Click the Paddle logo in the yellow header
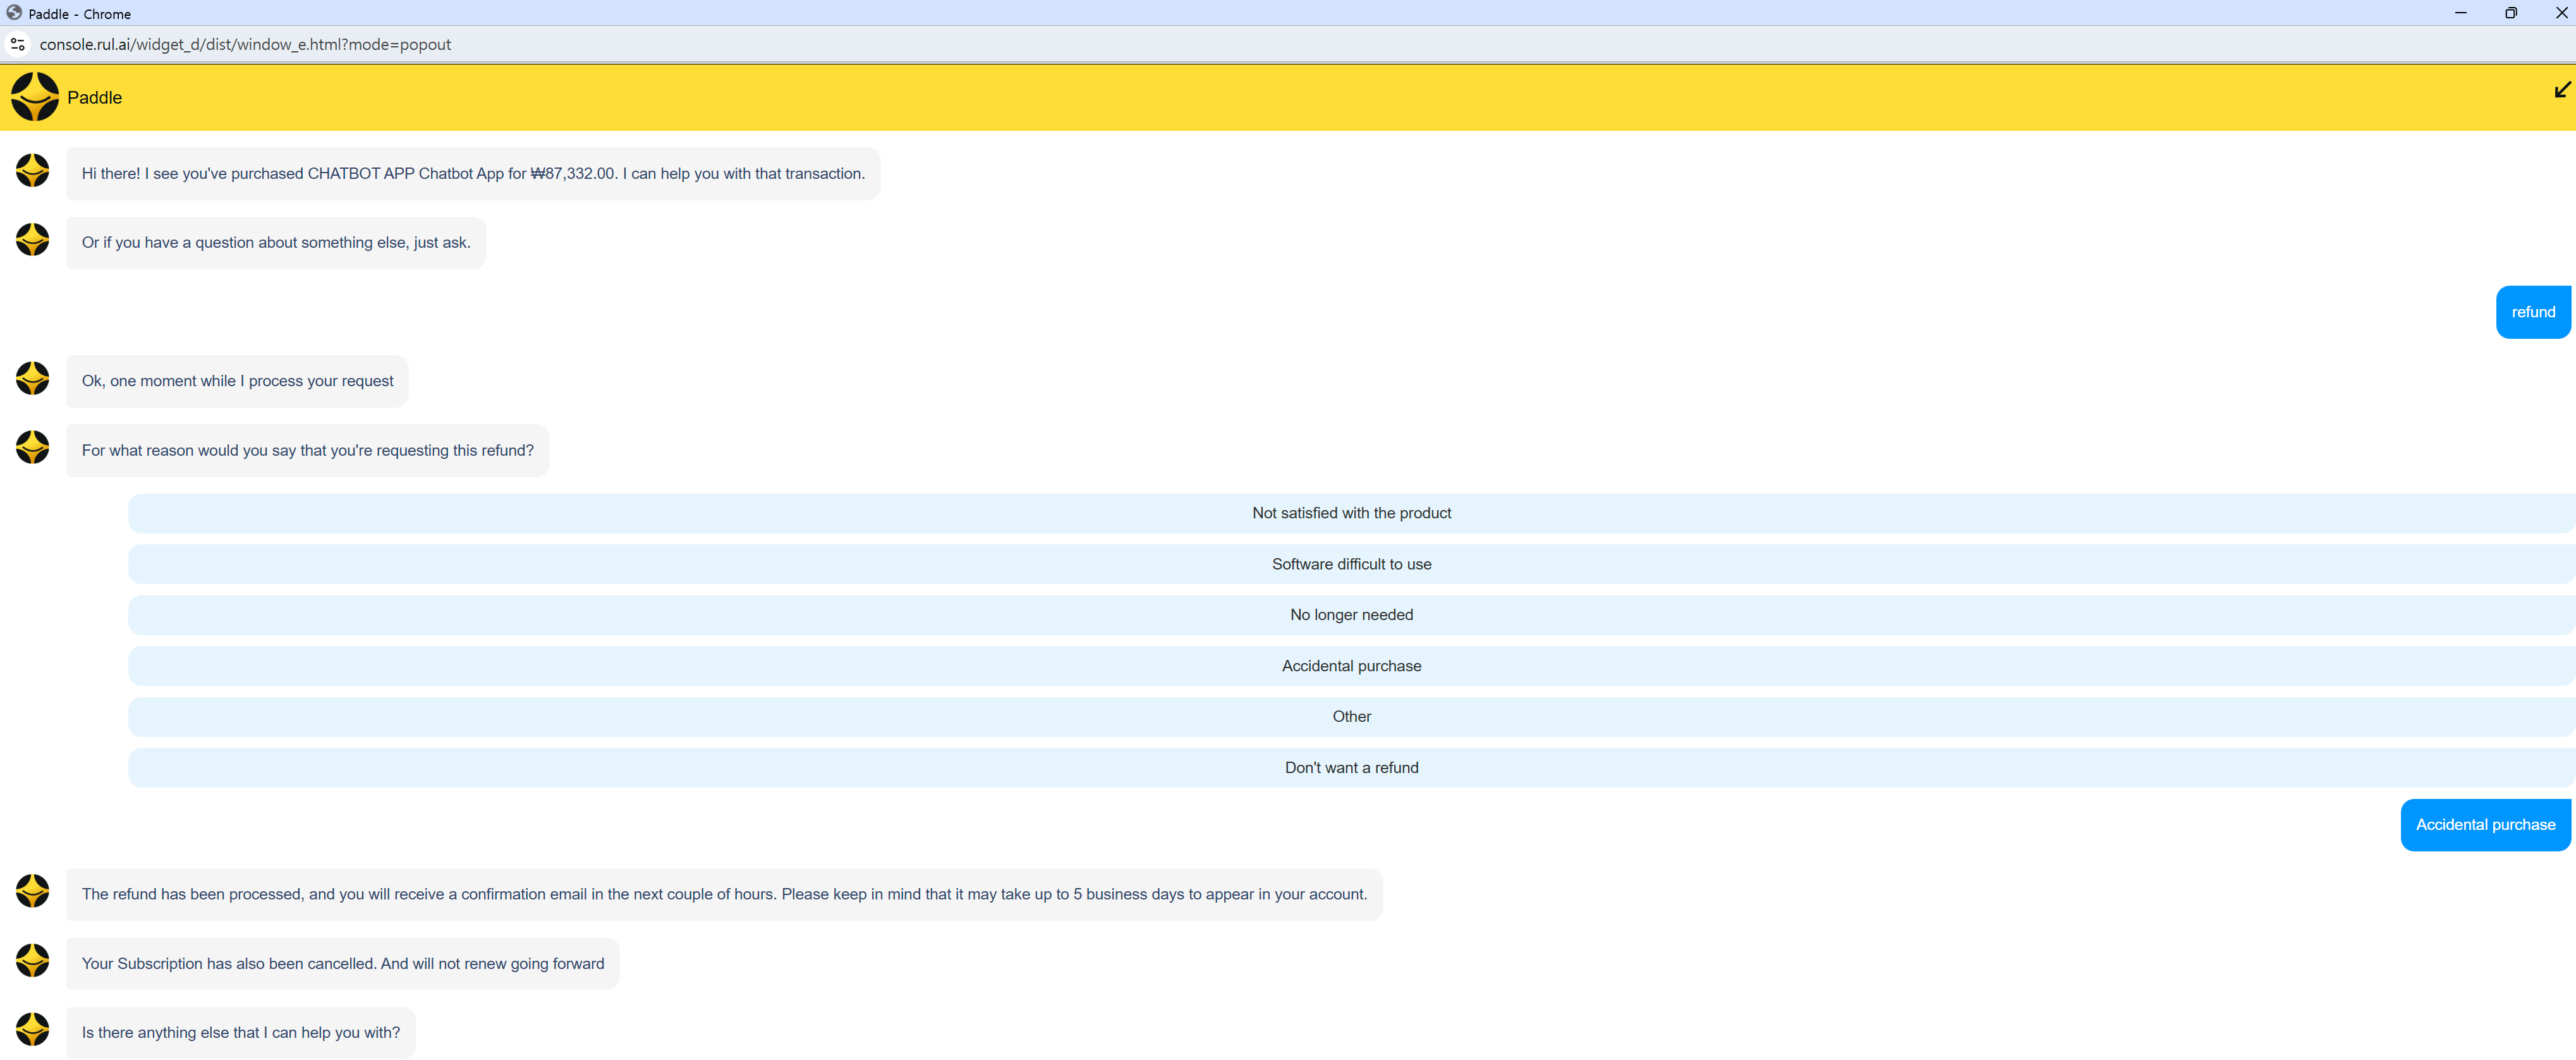Screen dimensions: 2576x1060 coord(35,97)
